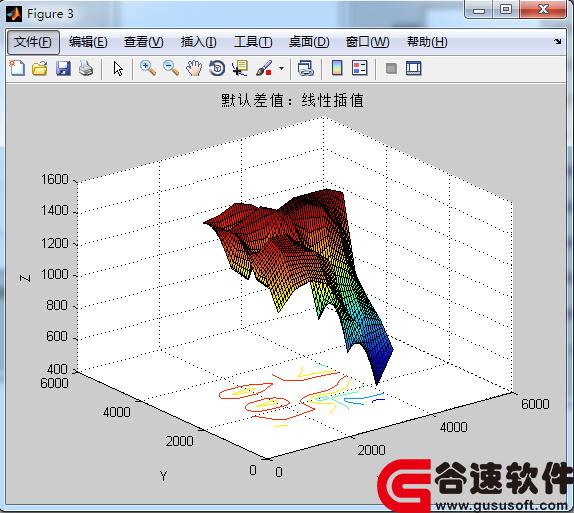The image size is (574, 513).
Task: Print the figure using the printer icon
Action: click(86, 68)
